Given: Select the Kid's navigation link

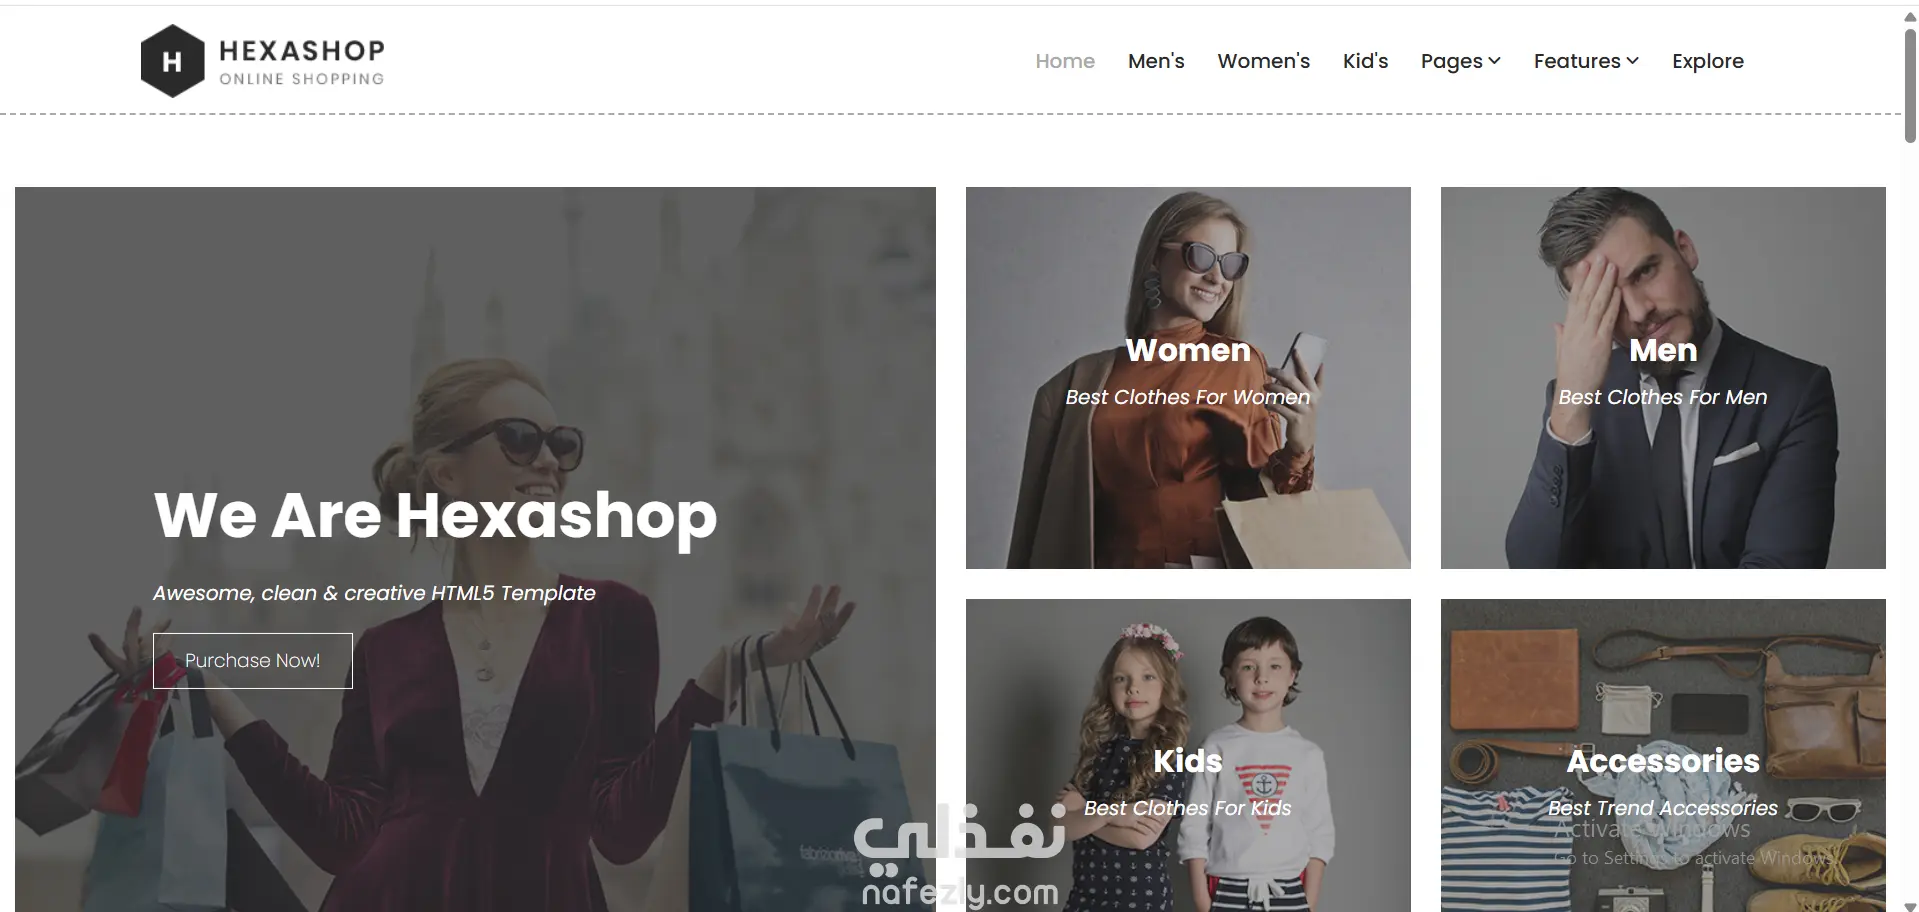Looking at the screenshot, I should [1366, 61].
